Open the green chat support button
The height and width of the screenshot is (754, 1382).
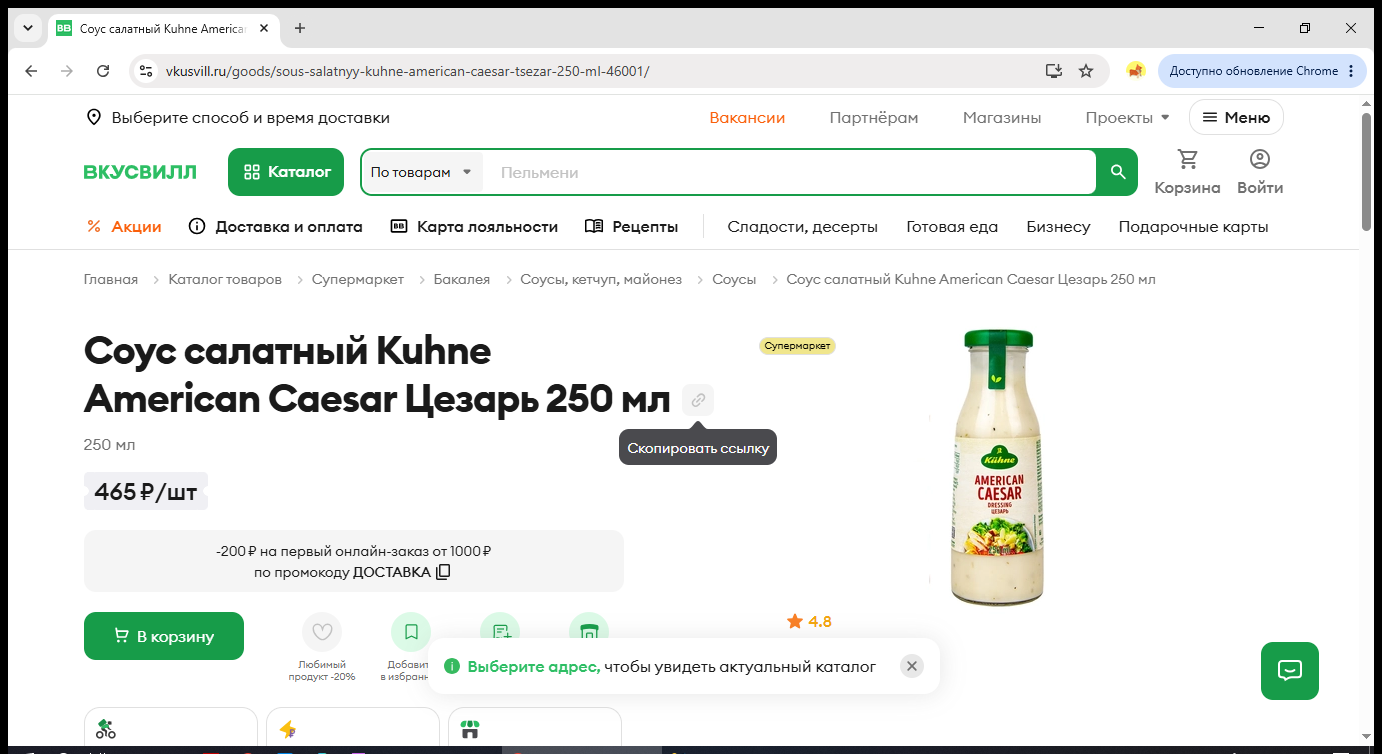1290,671
